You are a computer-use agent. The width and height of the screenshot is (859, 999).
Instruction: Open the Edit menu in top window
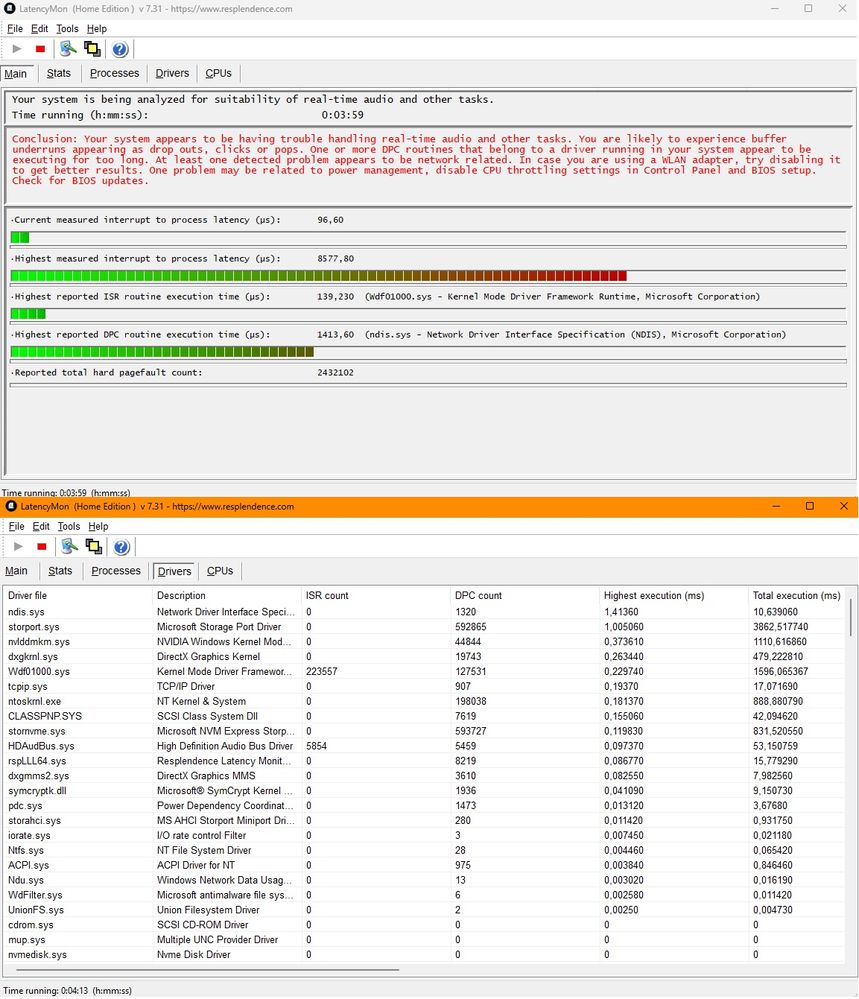coord(40,29)
